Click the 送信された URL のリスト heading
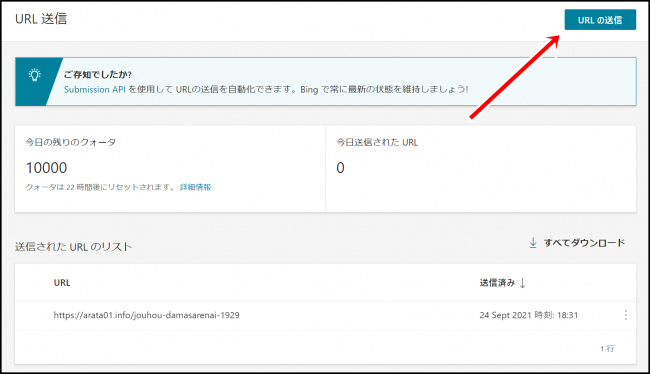 (73, 247)
